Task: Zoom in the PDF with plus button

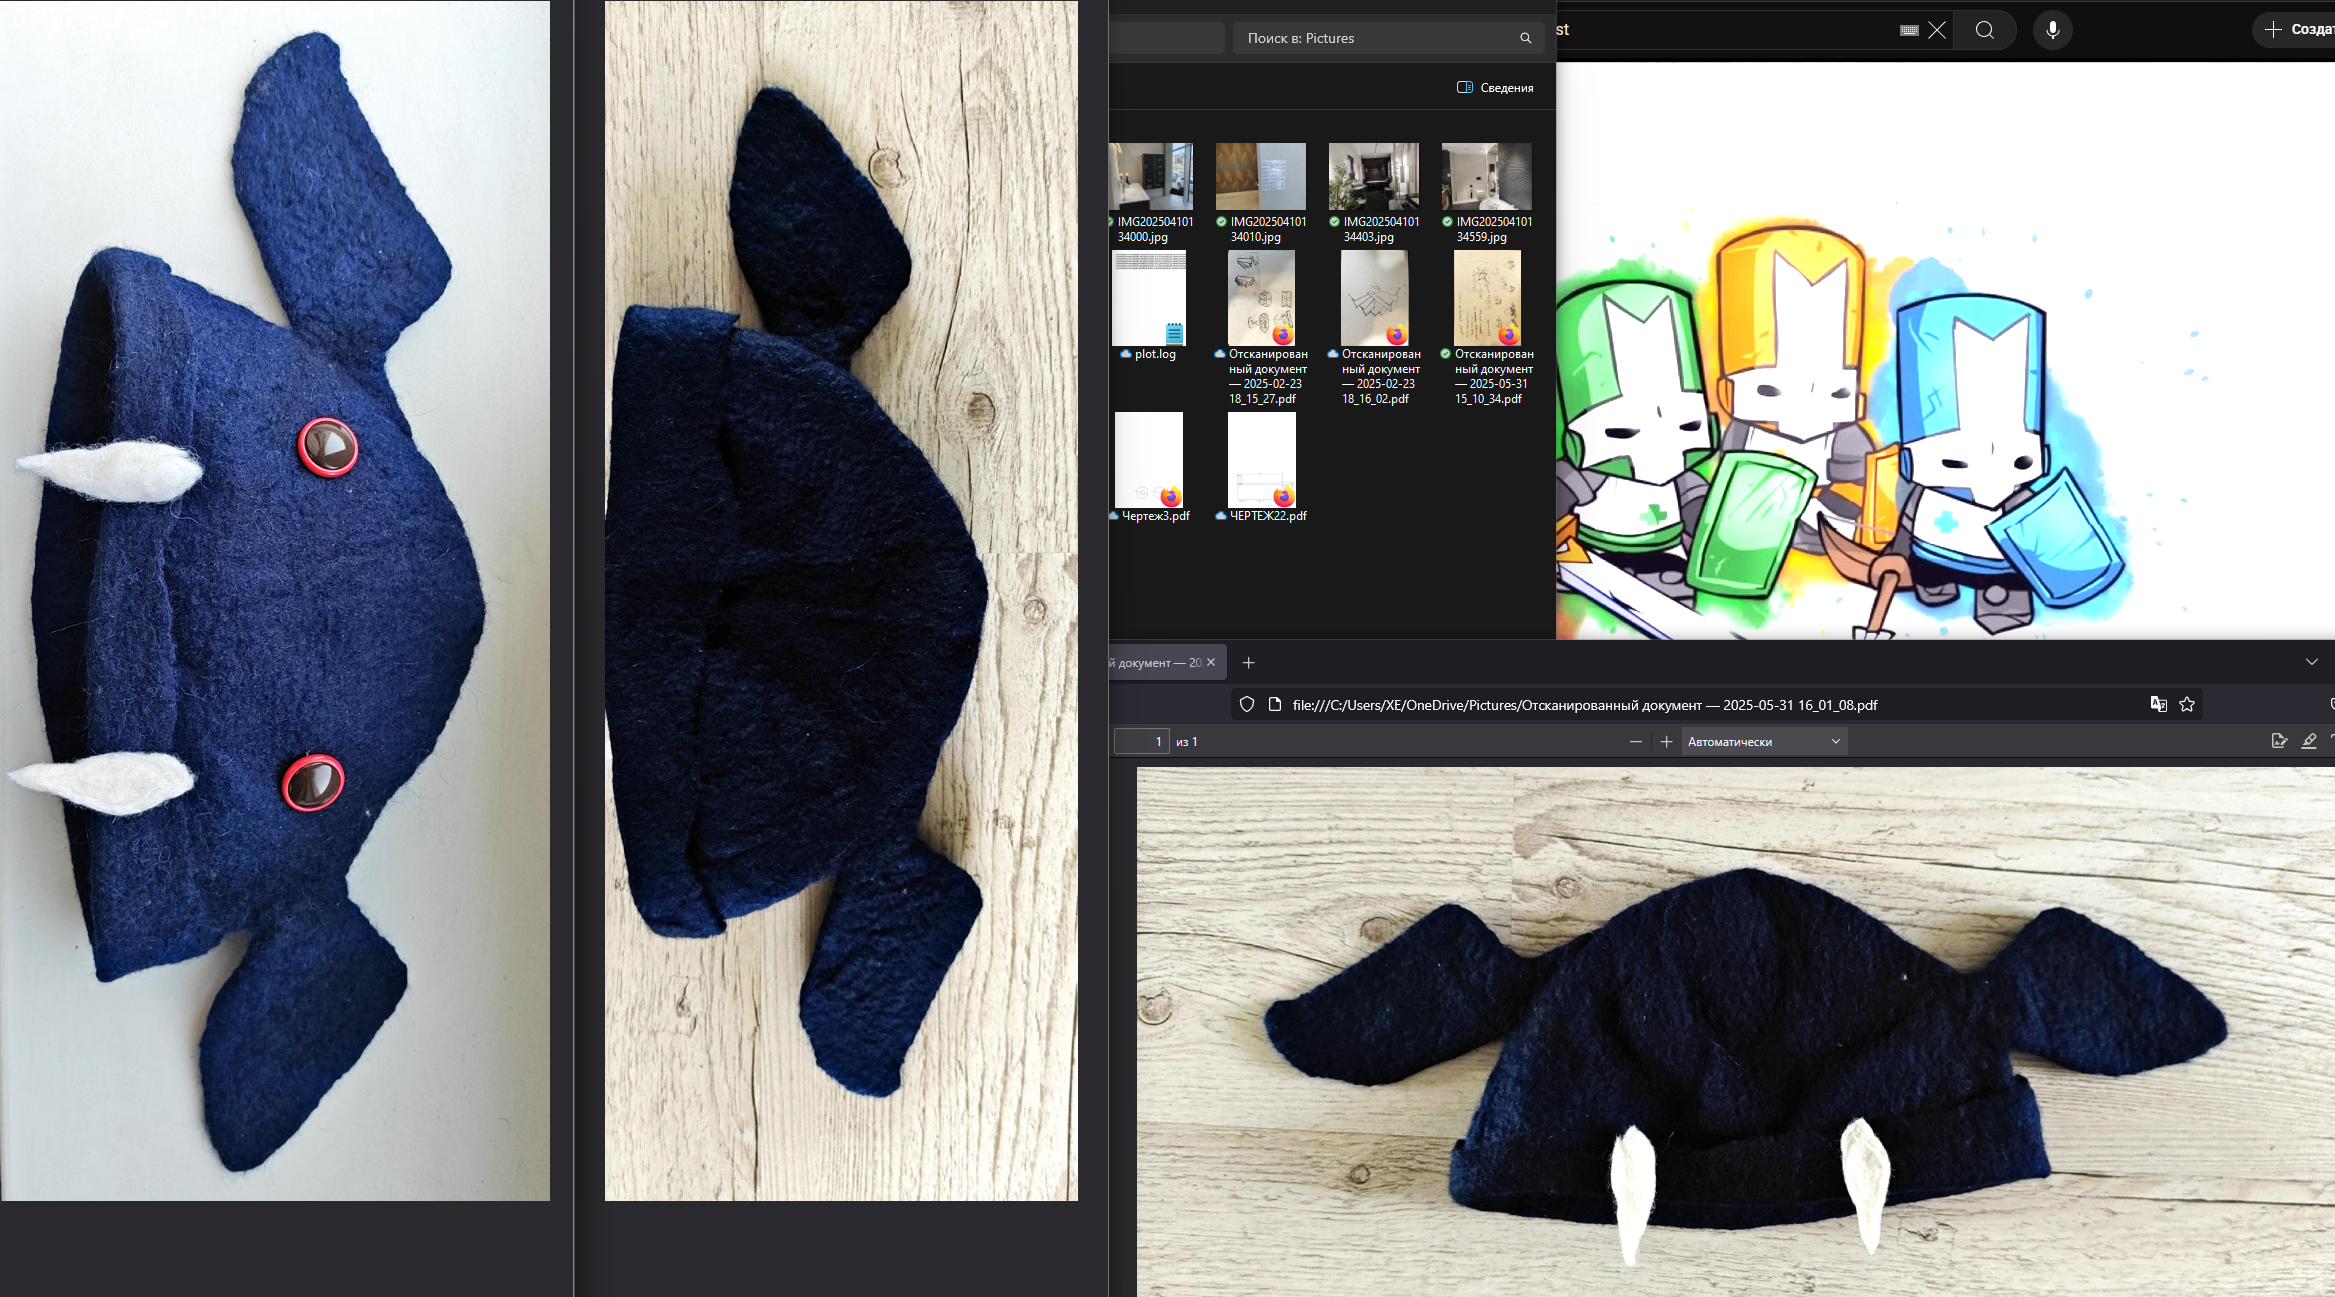Action: pyautogui.click(x=1666, y=742)
